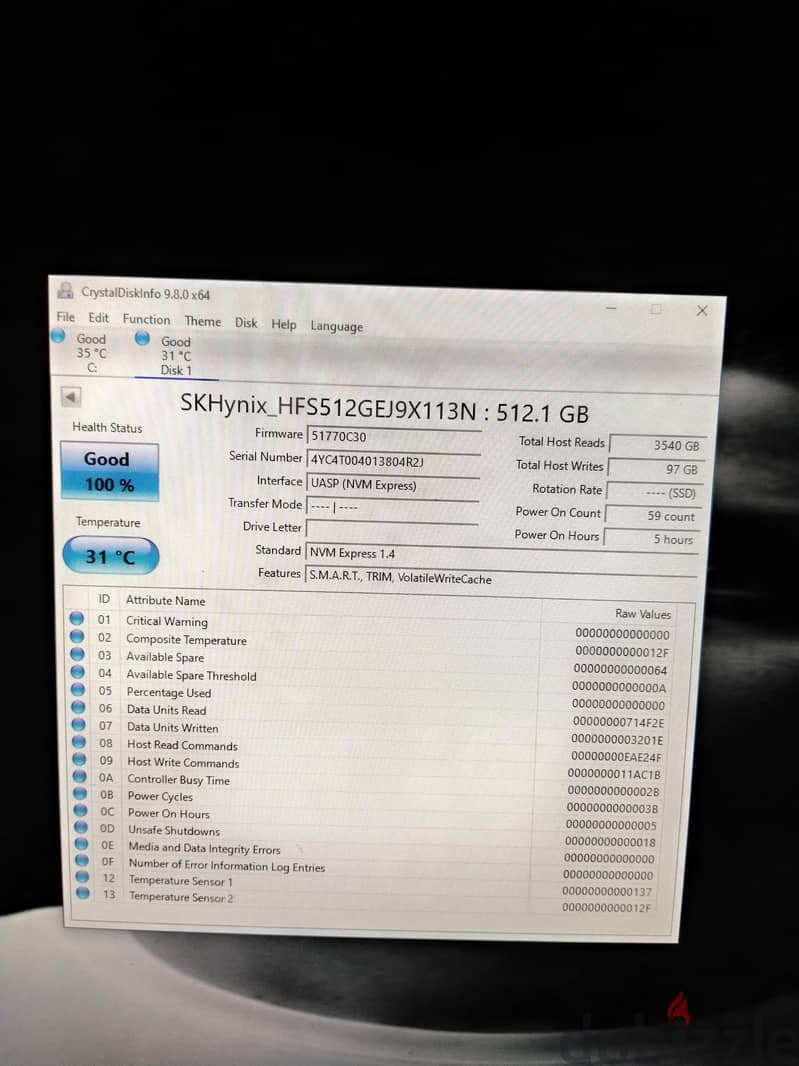Open the Function menu

146,319
